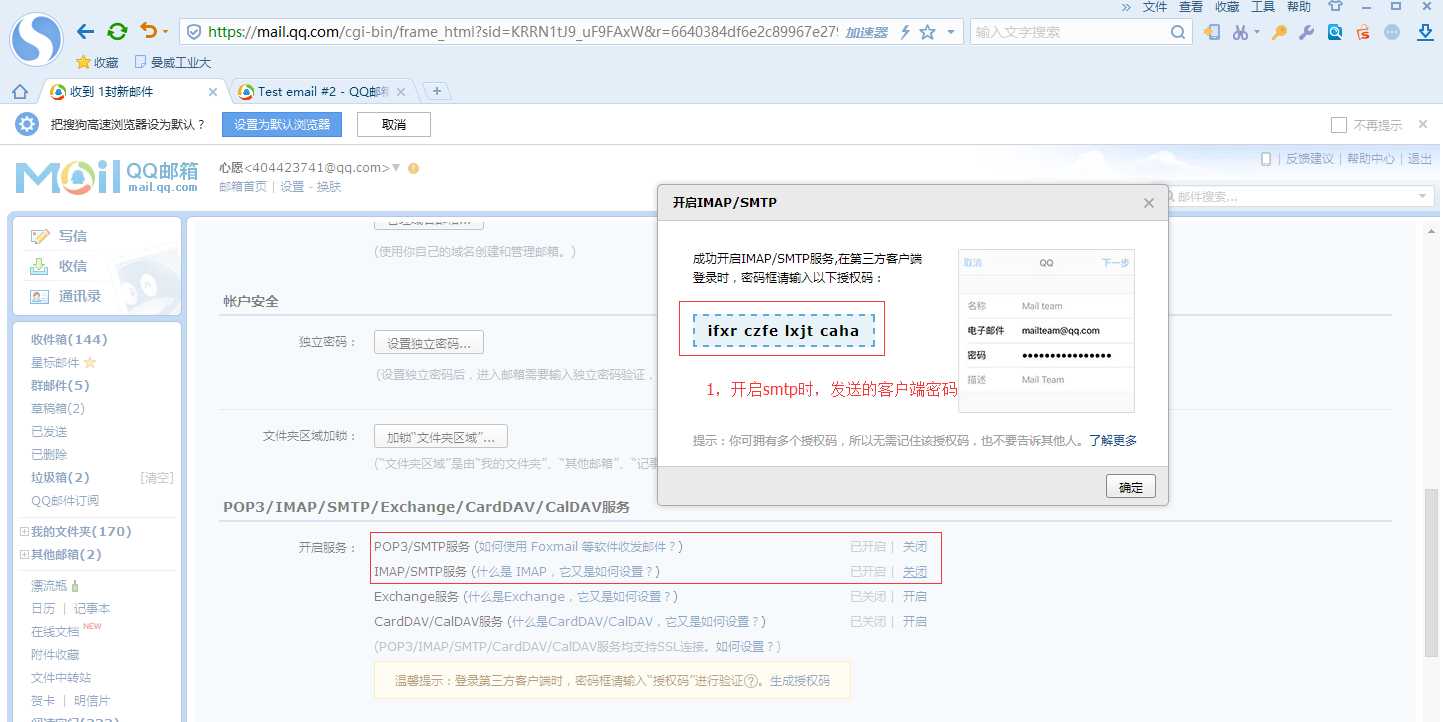Image resolution: width=1443 pixels, height=722 pixels.
Task: Click 设置为默认浏览器 button
Action: [282, 125]
